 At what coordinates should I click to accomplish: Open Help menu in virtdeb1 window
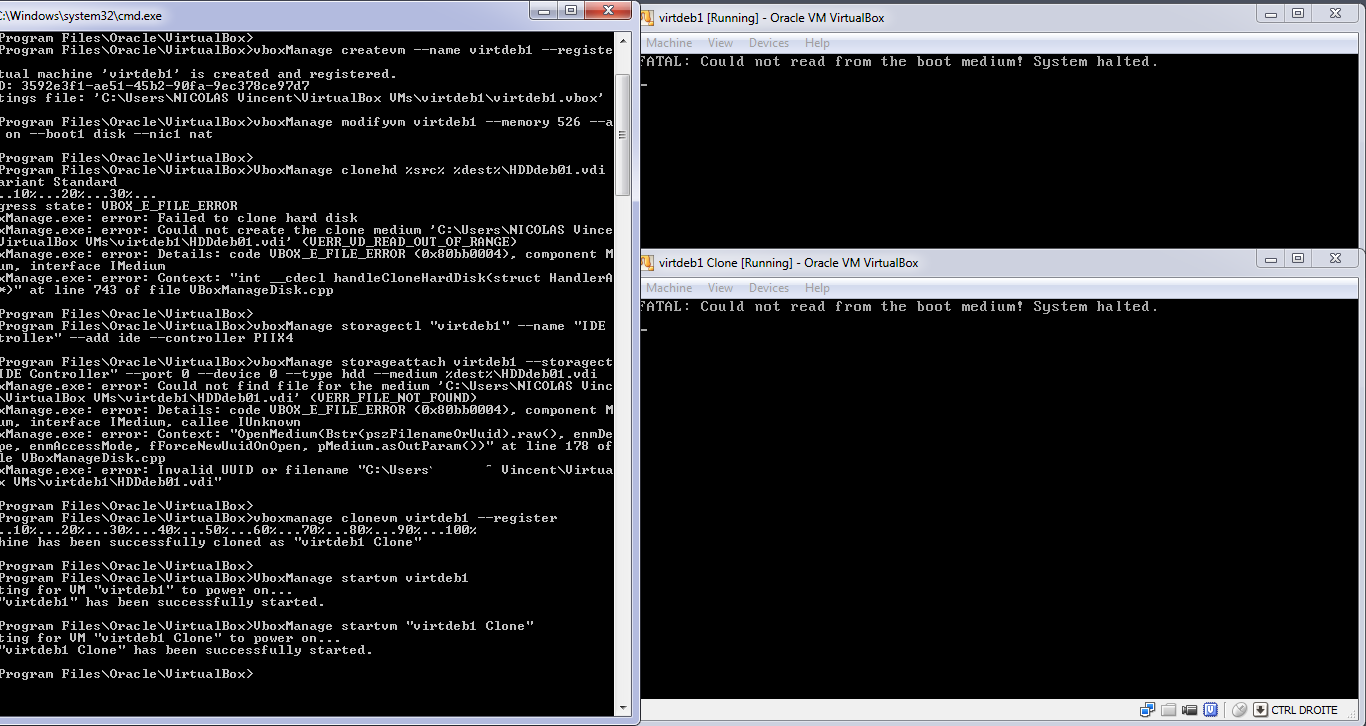pos(817,43)
